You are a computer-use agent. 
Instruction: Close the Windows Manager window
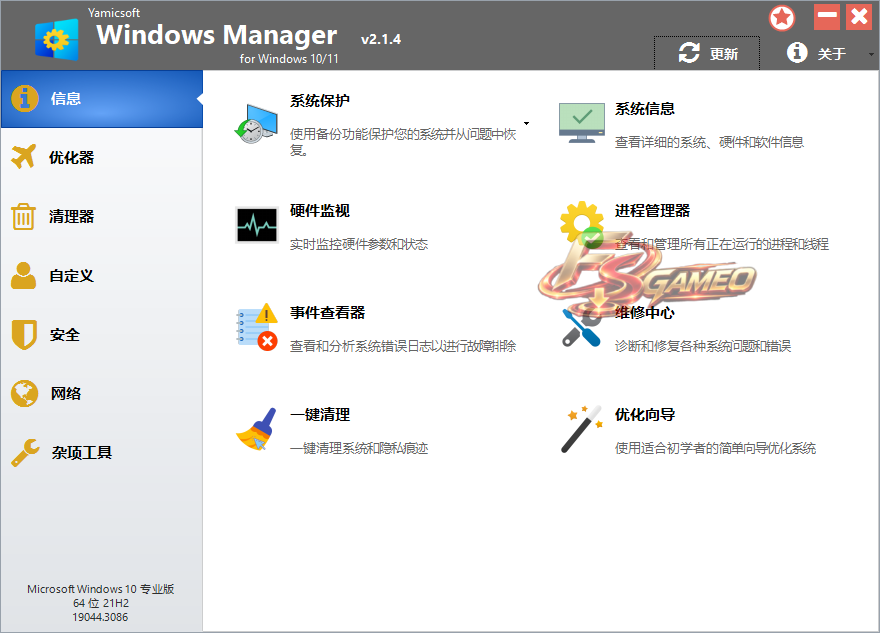point(859,17)
